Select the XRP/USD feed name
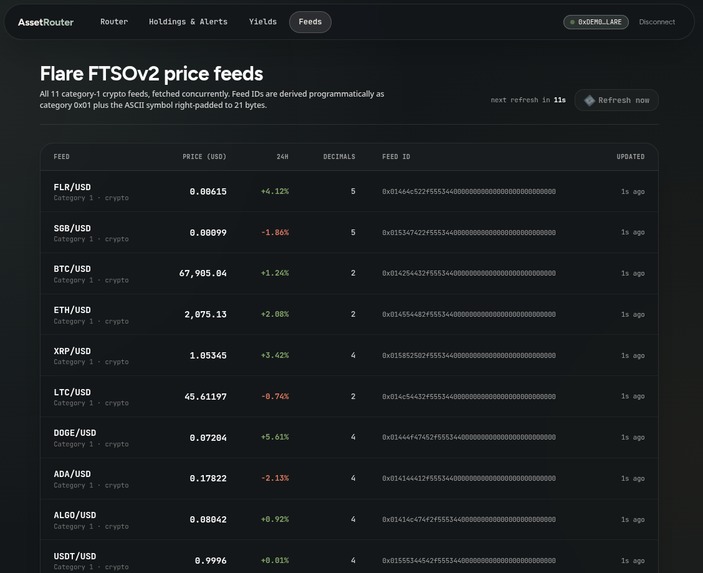Screen dimensions: 703x573 click(x=72, y=351)
